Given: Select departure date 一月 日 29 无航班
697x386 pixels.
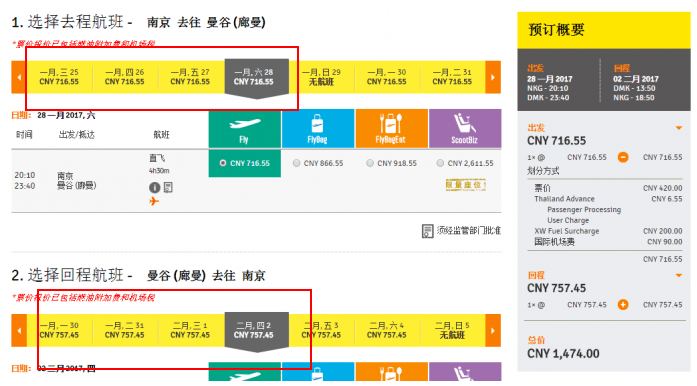Looking at the screenshot, I should pos(321,77).
